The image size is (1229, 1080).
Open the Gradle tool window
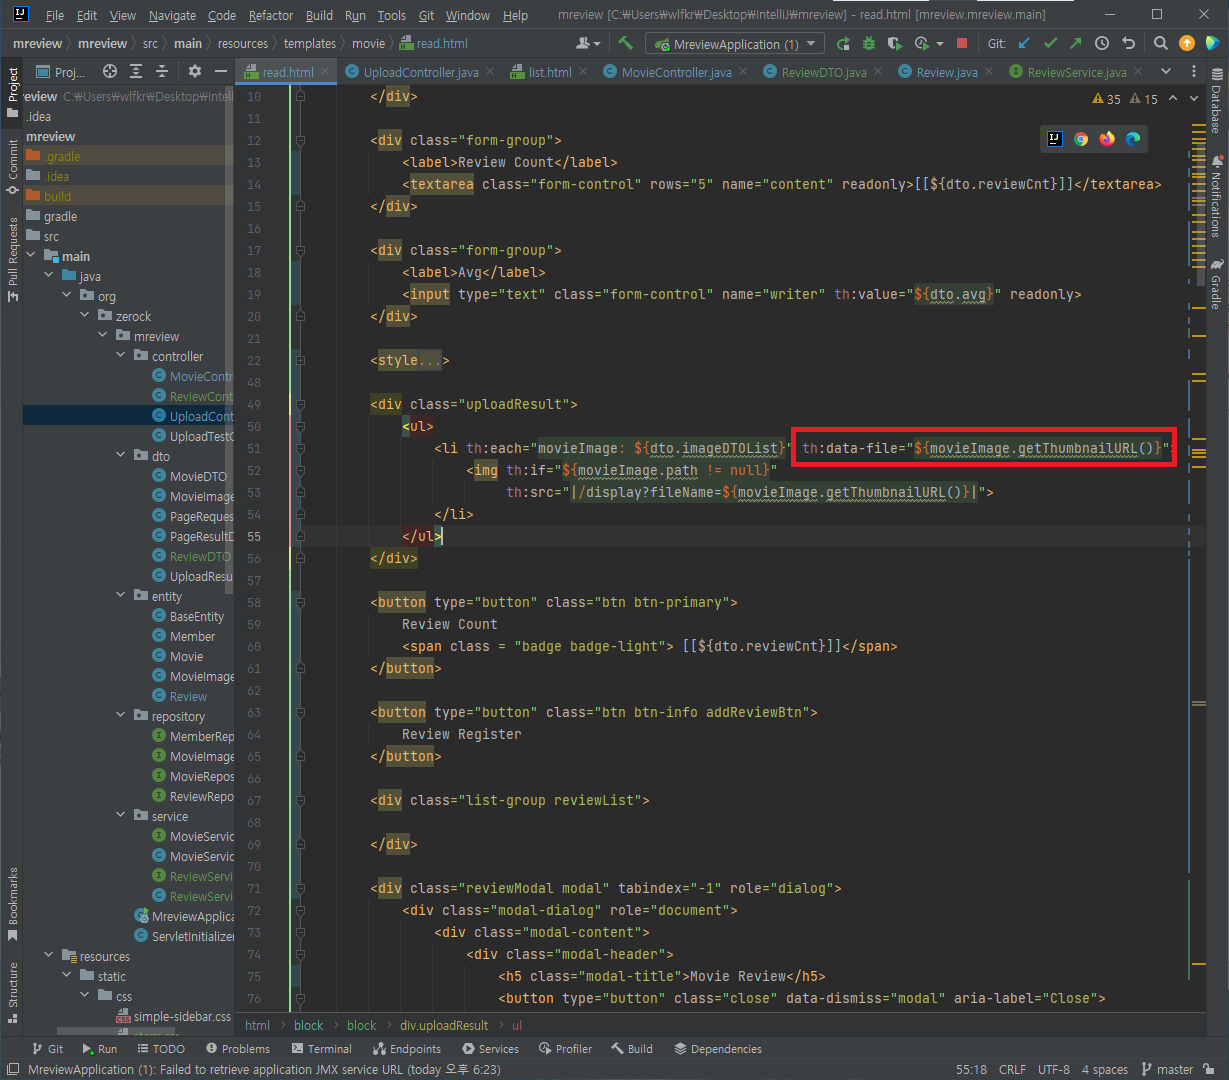tap(1217, 284)
